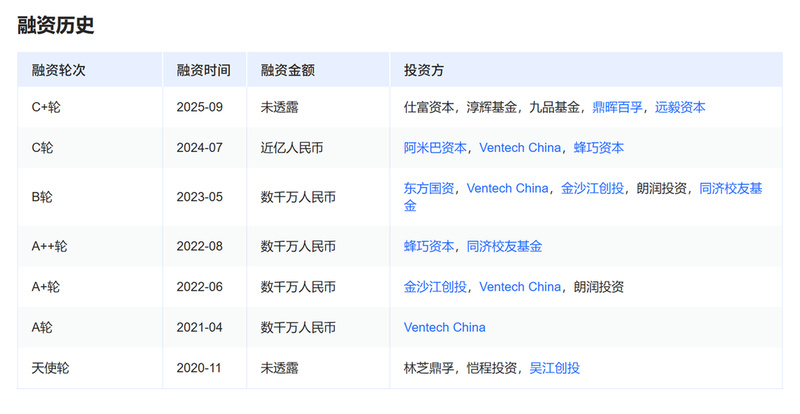Select the 2025-09 date cell

[199, 107]
